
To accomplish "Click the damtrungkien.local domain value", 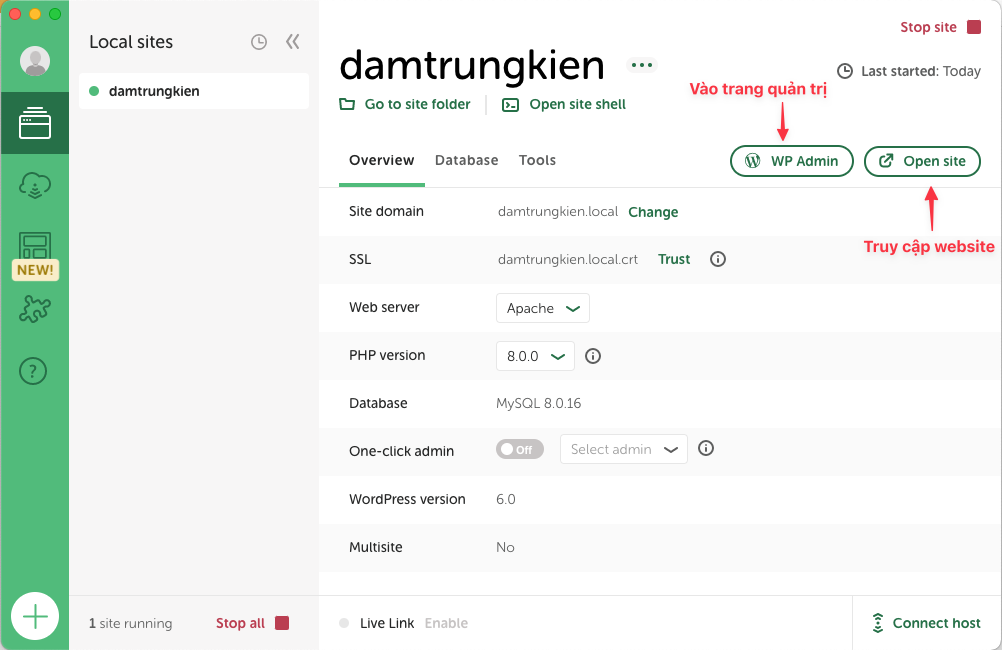I will [558, 212].
